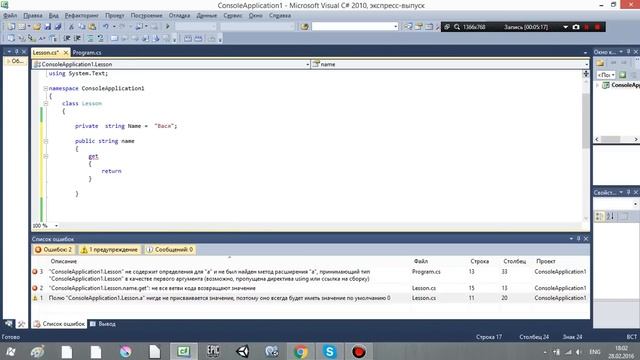The image size is (640, 360).
Task: Cut selection with the scissors icon
Action: pos(71,27)
